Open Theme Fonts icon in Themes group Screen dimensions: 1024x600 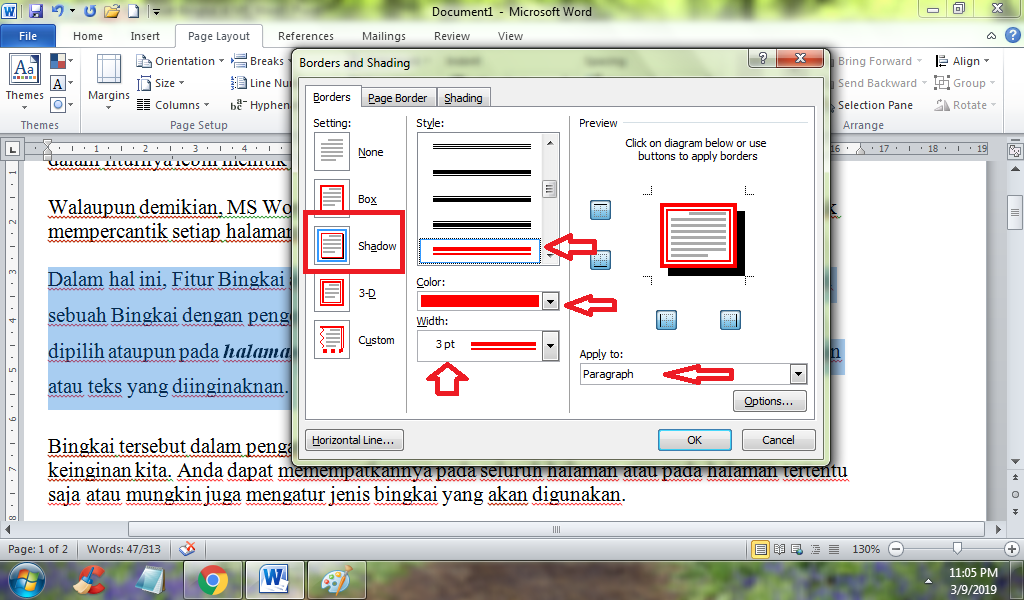61,84
